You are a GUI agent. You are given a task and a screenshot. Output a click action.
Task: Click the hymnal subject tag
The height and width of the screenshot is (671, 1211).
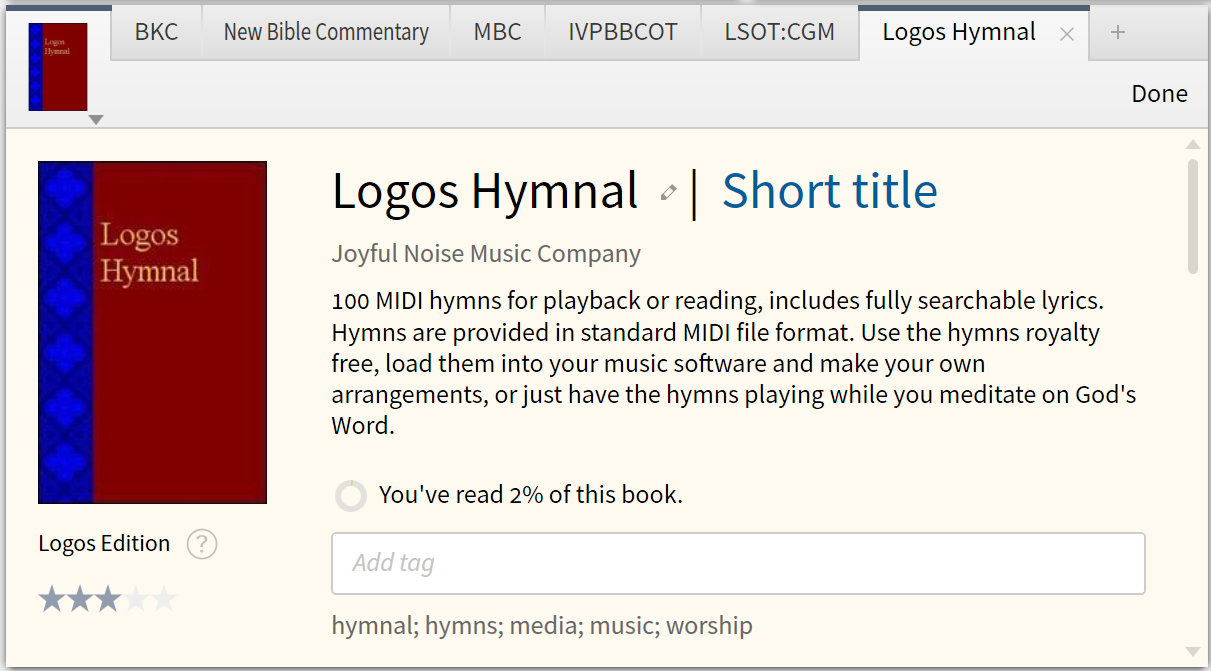coord(374,626)
